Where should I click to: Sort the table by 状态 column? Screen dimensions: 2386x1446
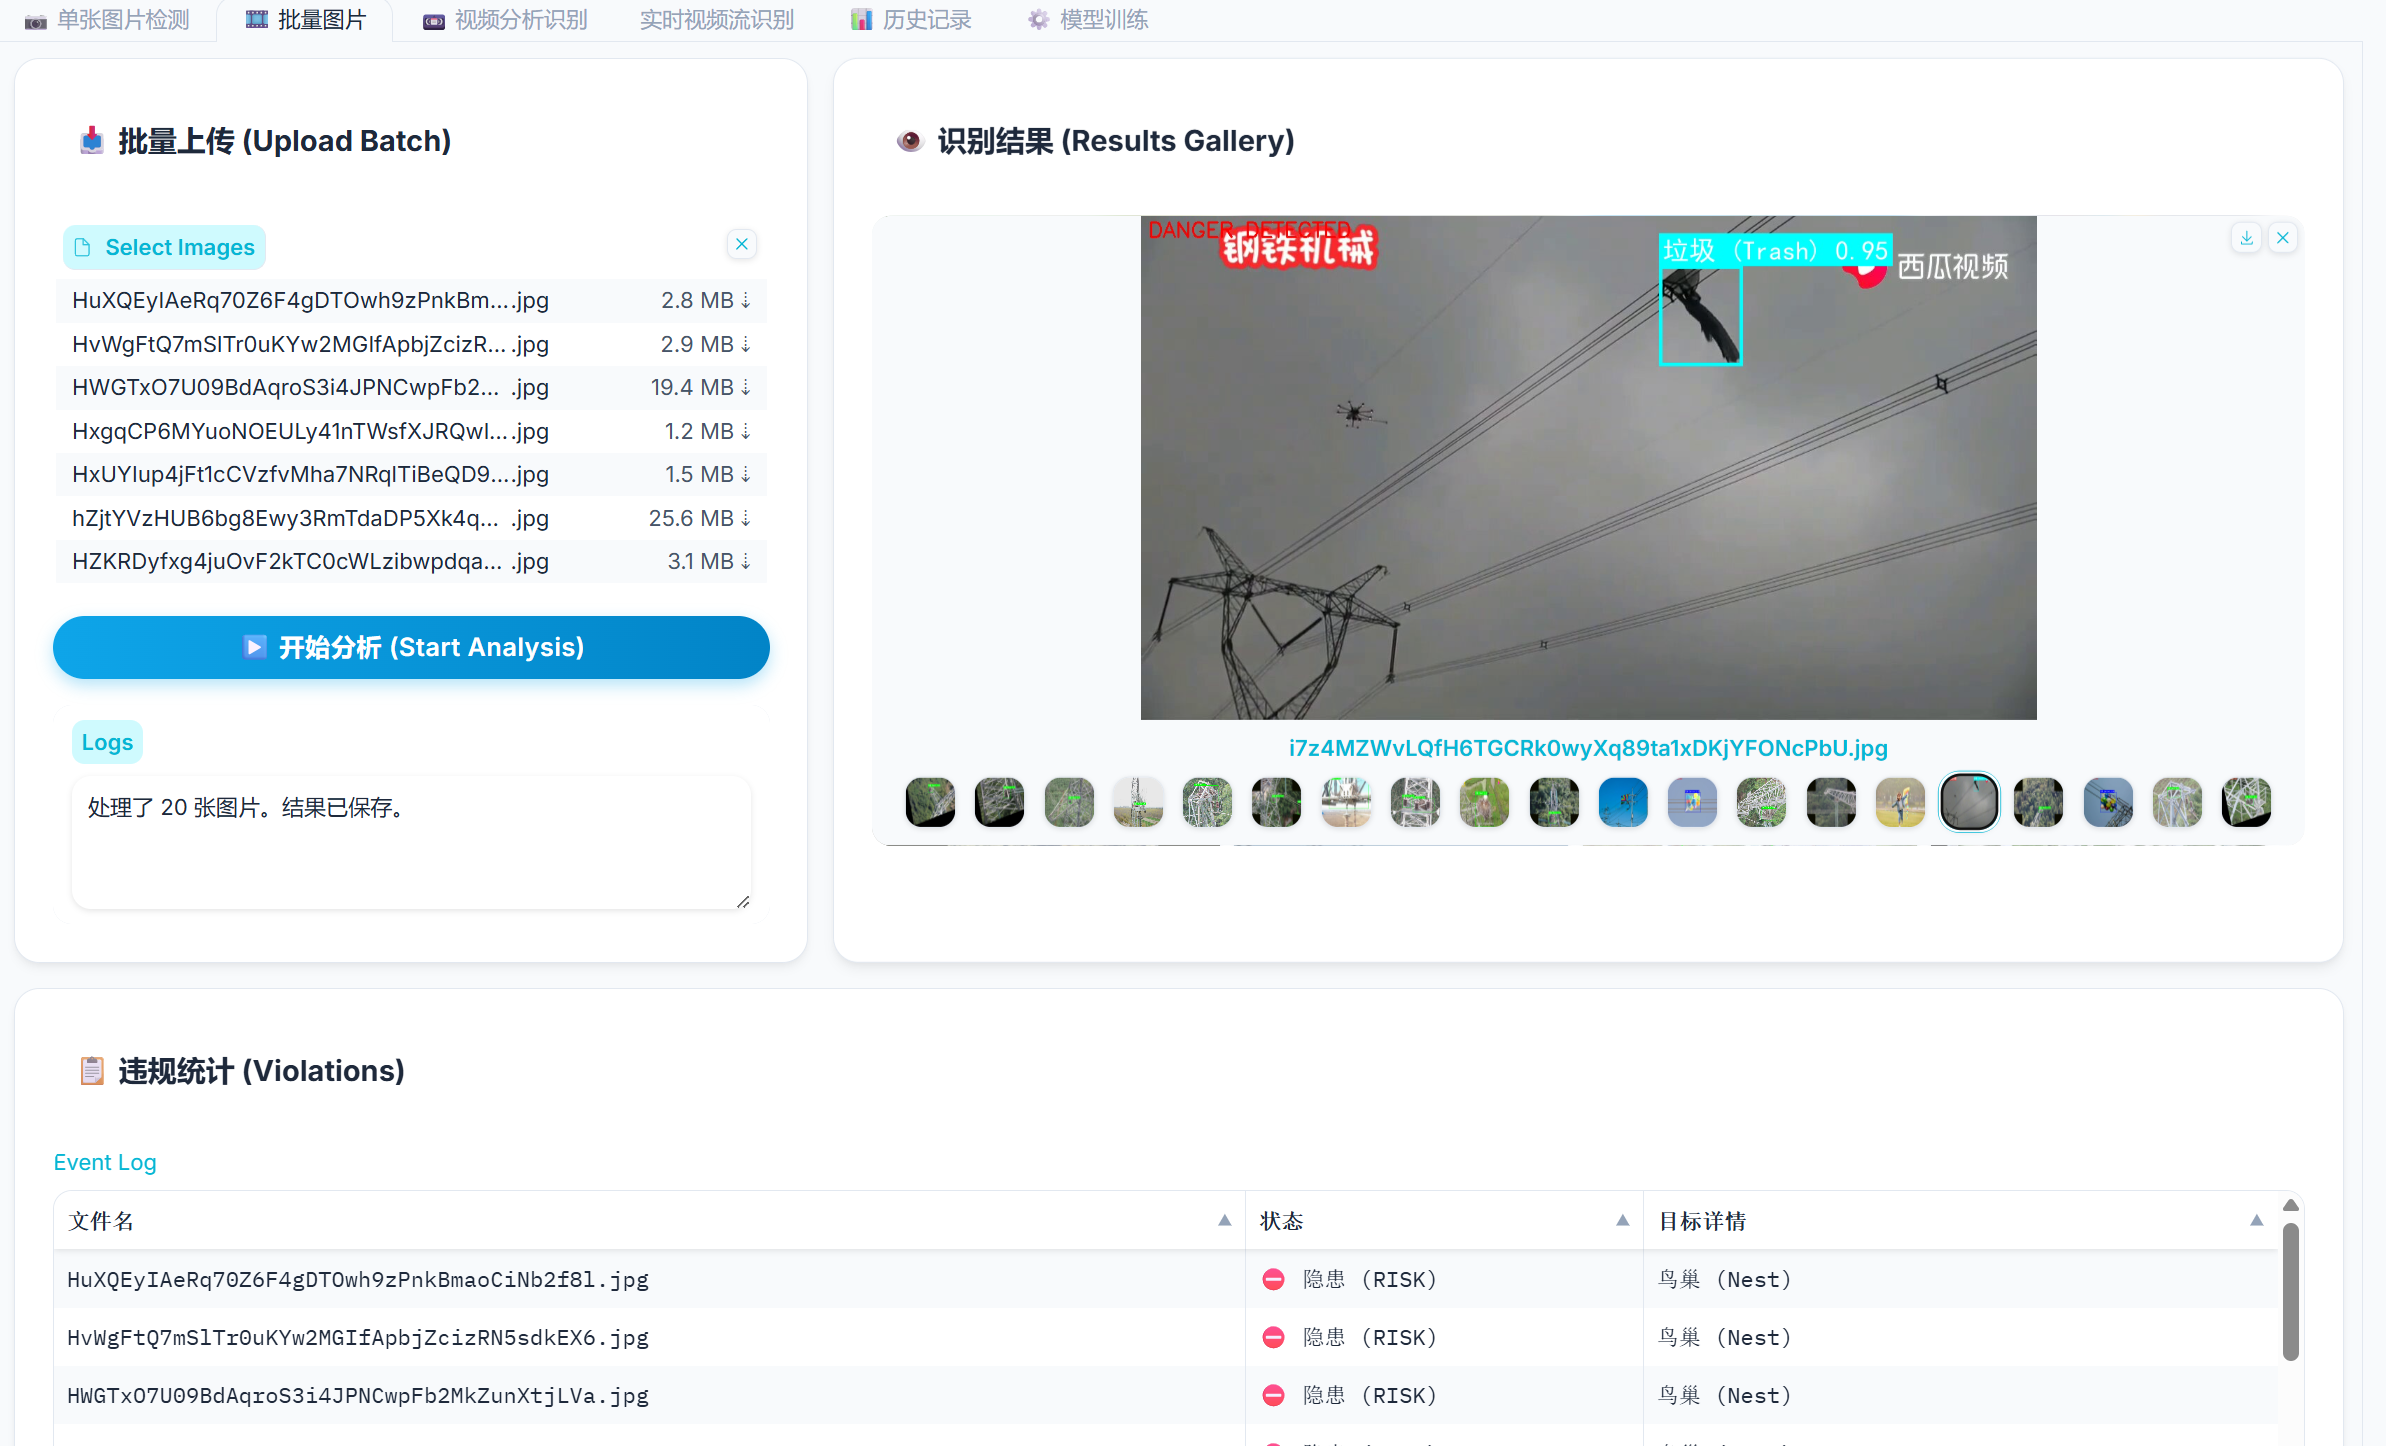[1622, 1220]
